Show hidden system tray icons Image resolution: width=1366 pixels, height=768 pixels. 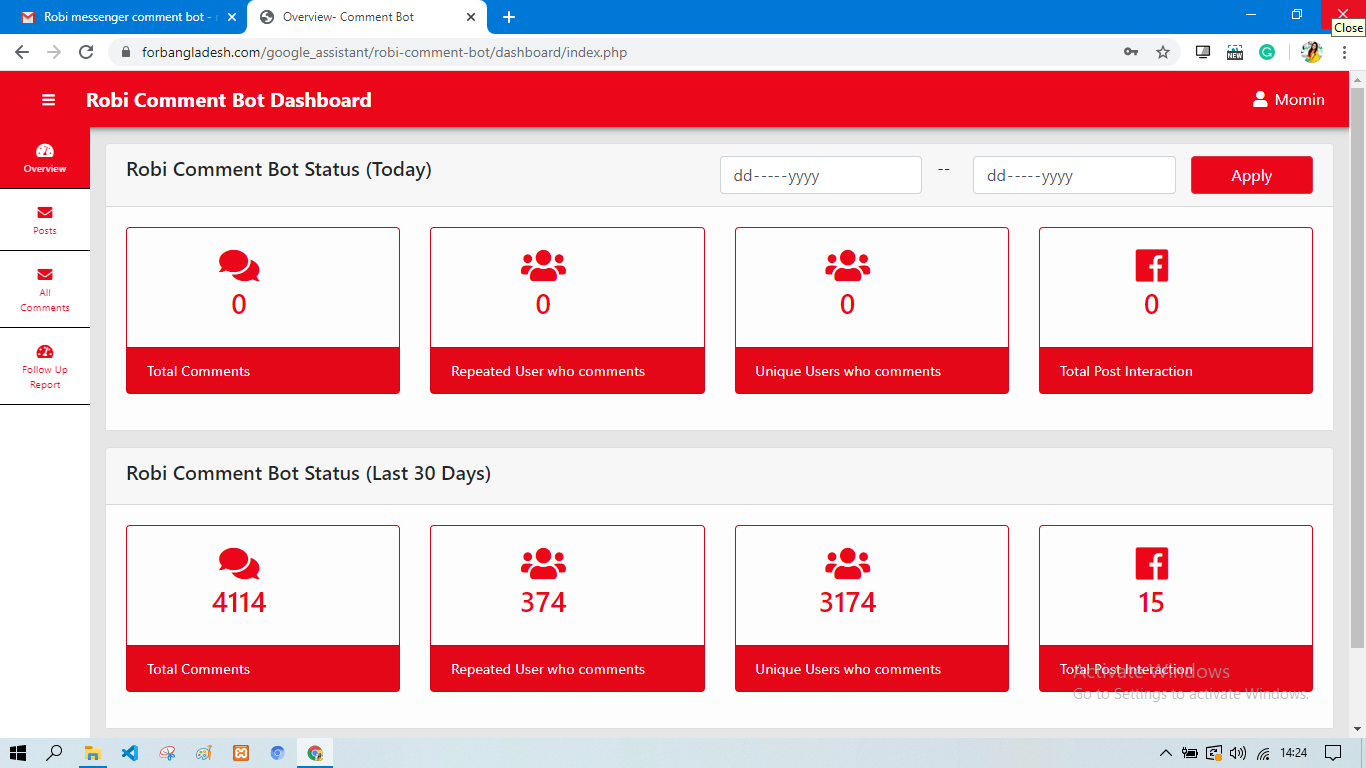[1166, 753]
